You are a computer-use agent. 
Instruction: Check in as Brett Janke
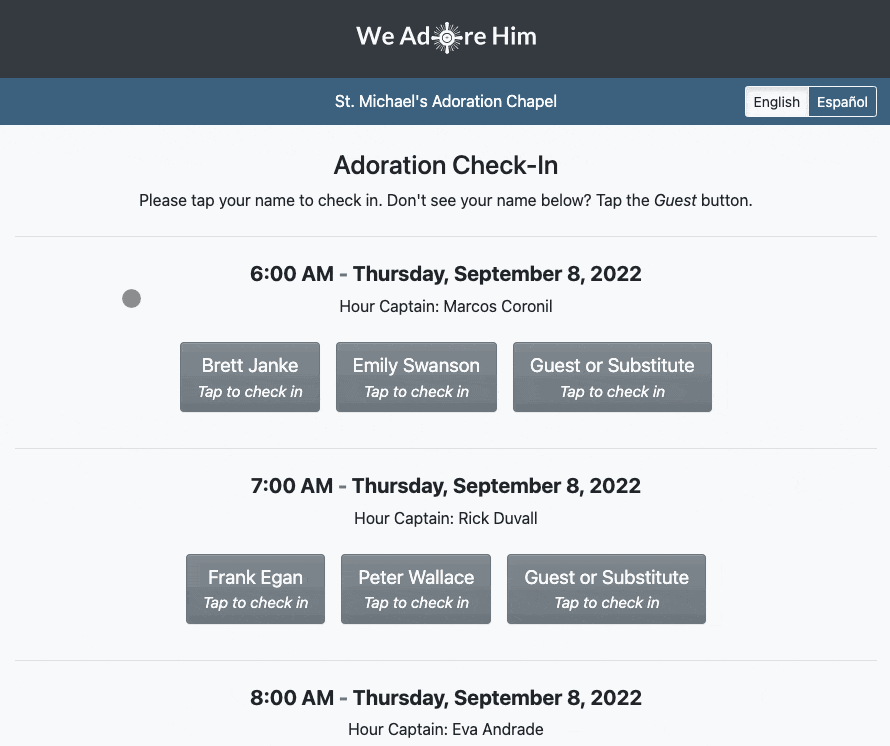tap(250, 377)
